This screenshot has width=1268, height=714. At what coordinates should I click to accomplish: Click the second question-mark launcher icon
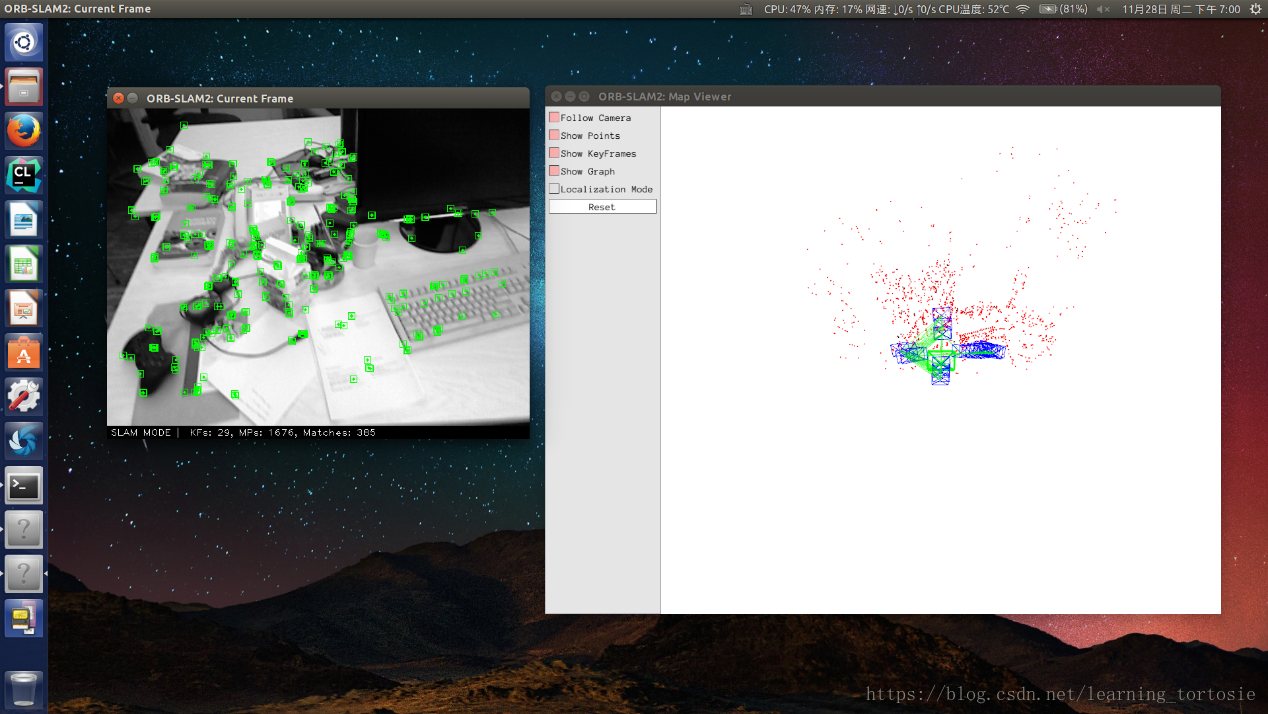point(24,574)
